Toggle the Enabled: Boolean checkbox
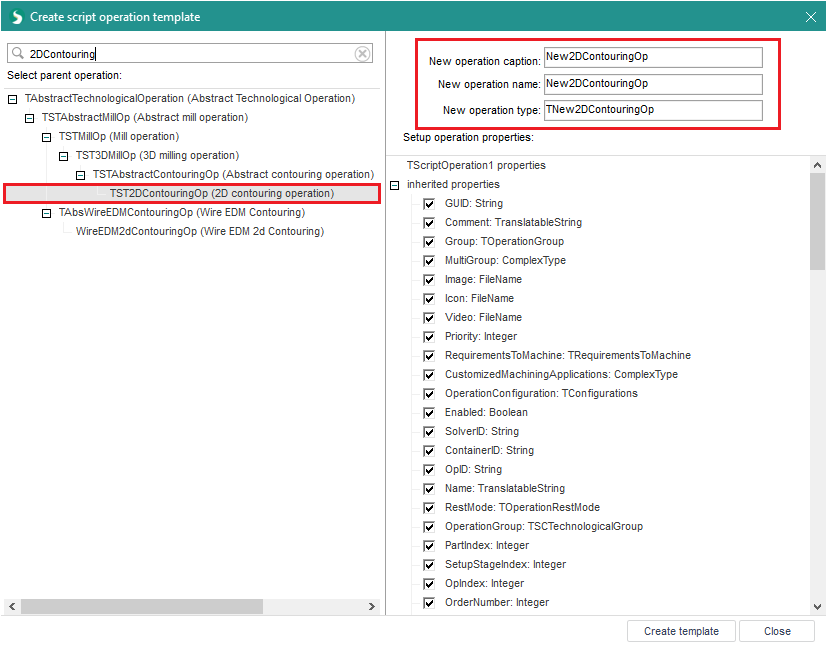827x646 pixels. coord(429,413)
